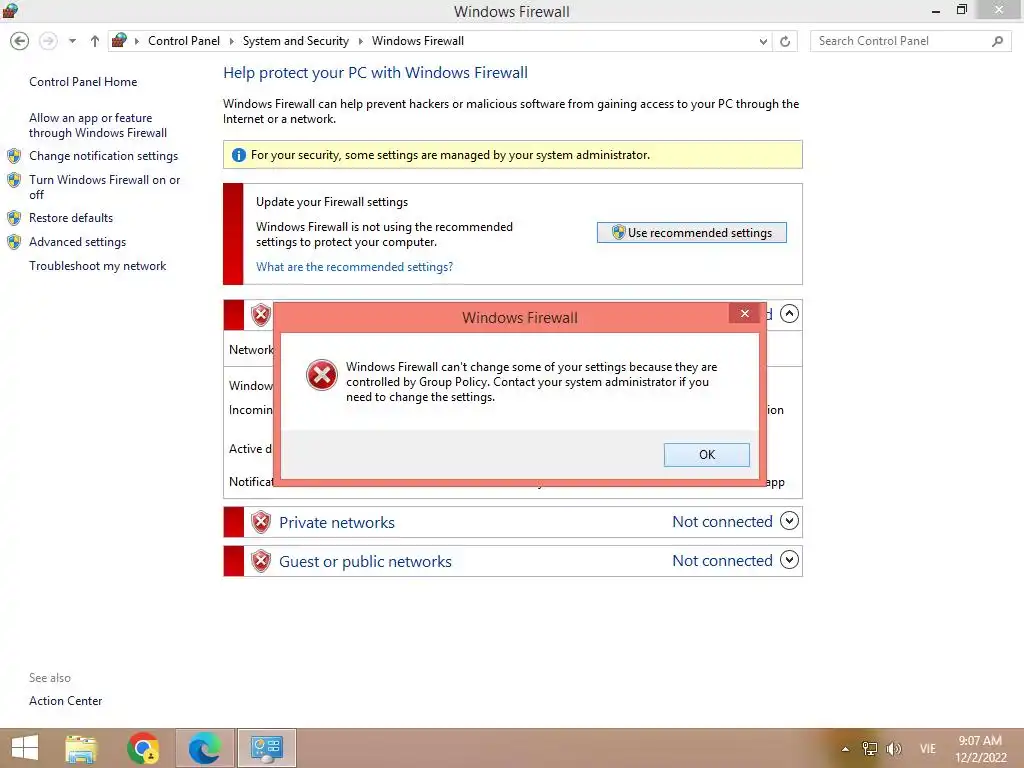Image resolution: width=1024 pixels, height=768 pixels.
Task: Open Action Center link
Action: [65, 701]
